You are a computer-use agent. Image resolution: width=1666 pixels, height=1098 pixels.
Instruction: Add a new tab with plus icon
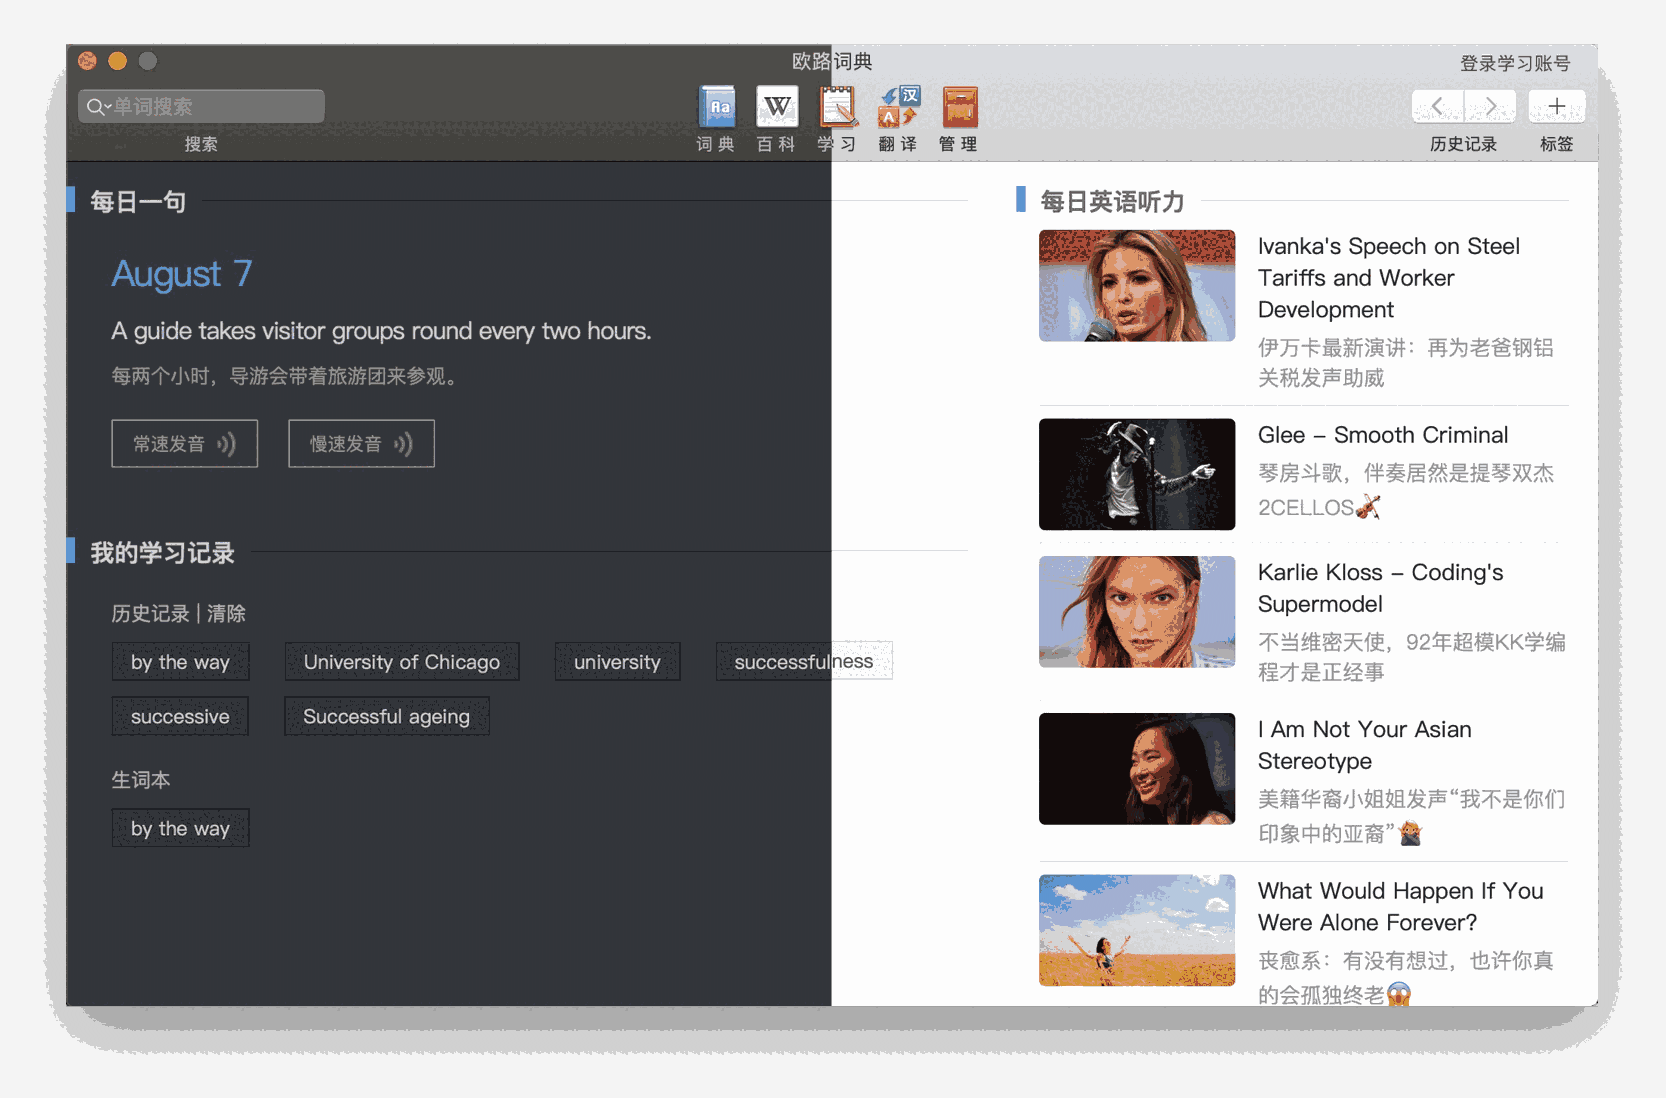(x=1556, y=106)
